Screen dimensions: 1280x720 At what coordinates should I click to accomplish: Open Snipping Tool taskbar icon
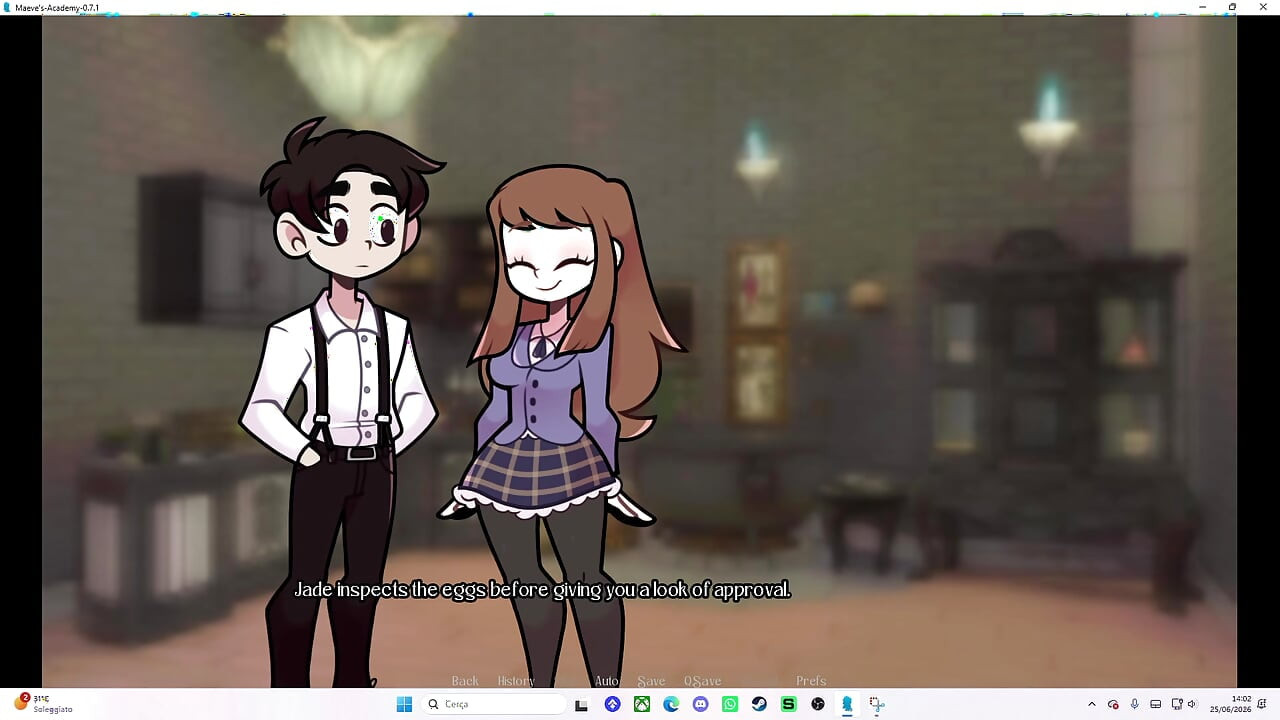pos(876,704)
